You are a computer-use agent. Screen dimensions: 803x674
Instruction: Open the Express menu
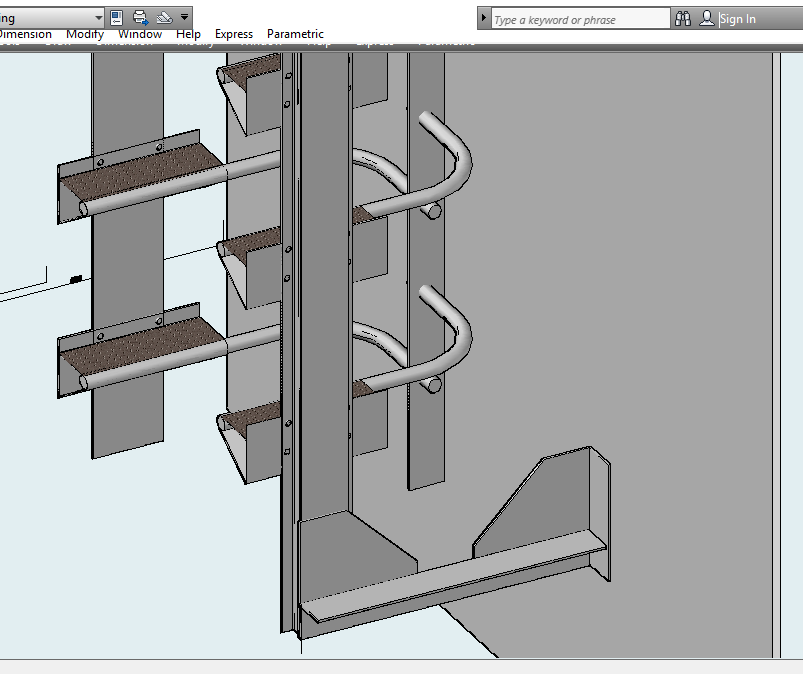pos(234,34)
